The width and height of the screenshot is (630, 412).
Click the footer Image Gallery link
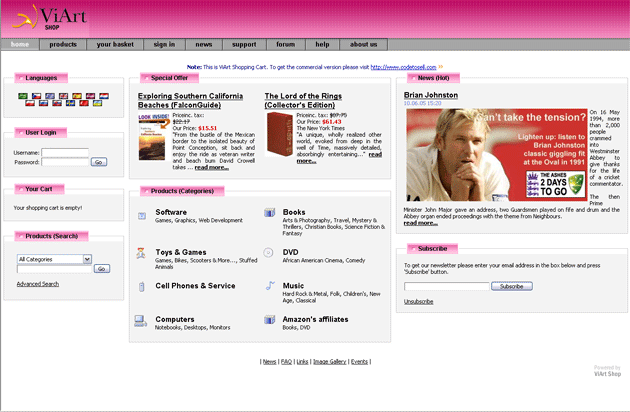[329, 362]
